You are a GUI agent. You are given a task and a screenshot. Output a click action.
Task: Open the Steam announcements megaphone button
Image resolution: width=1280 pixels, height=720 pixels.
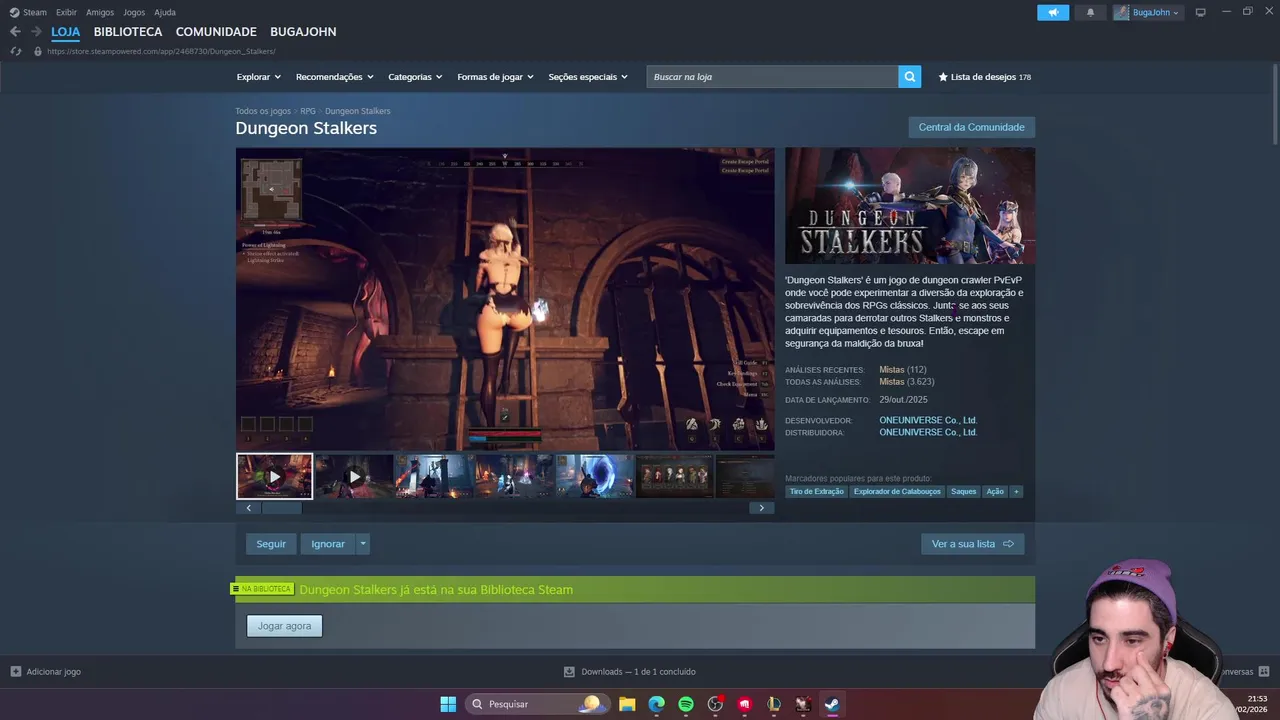coord(1053,12)
